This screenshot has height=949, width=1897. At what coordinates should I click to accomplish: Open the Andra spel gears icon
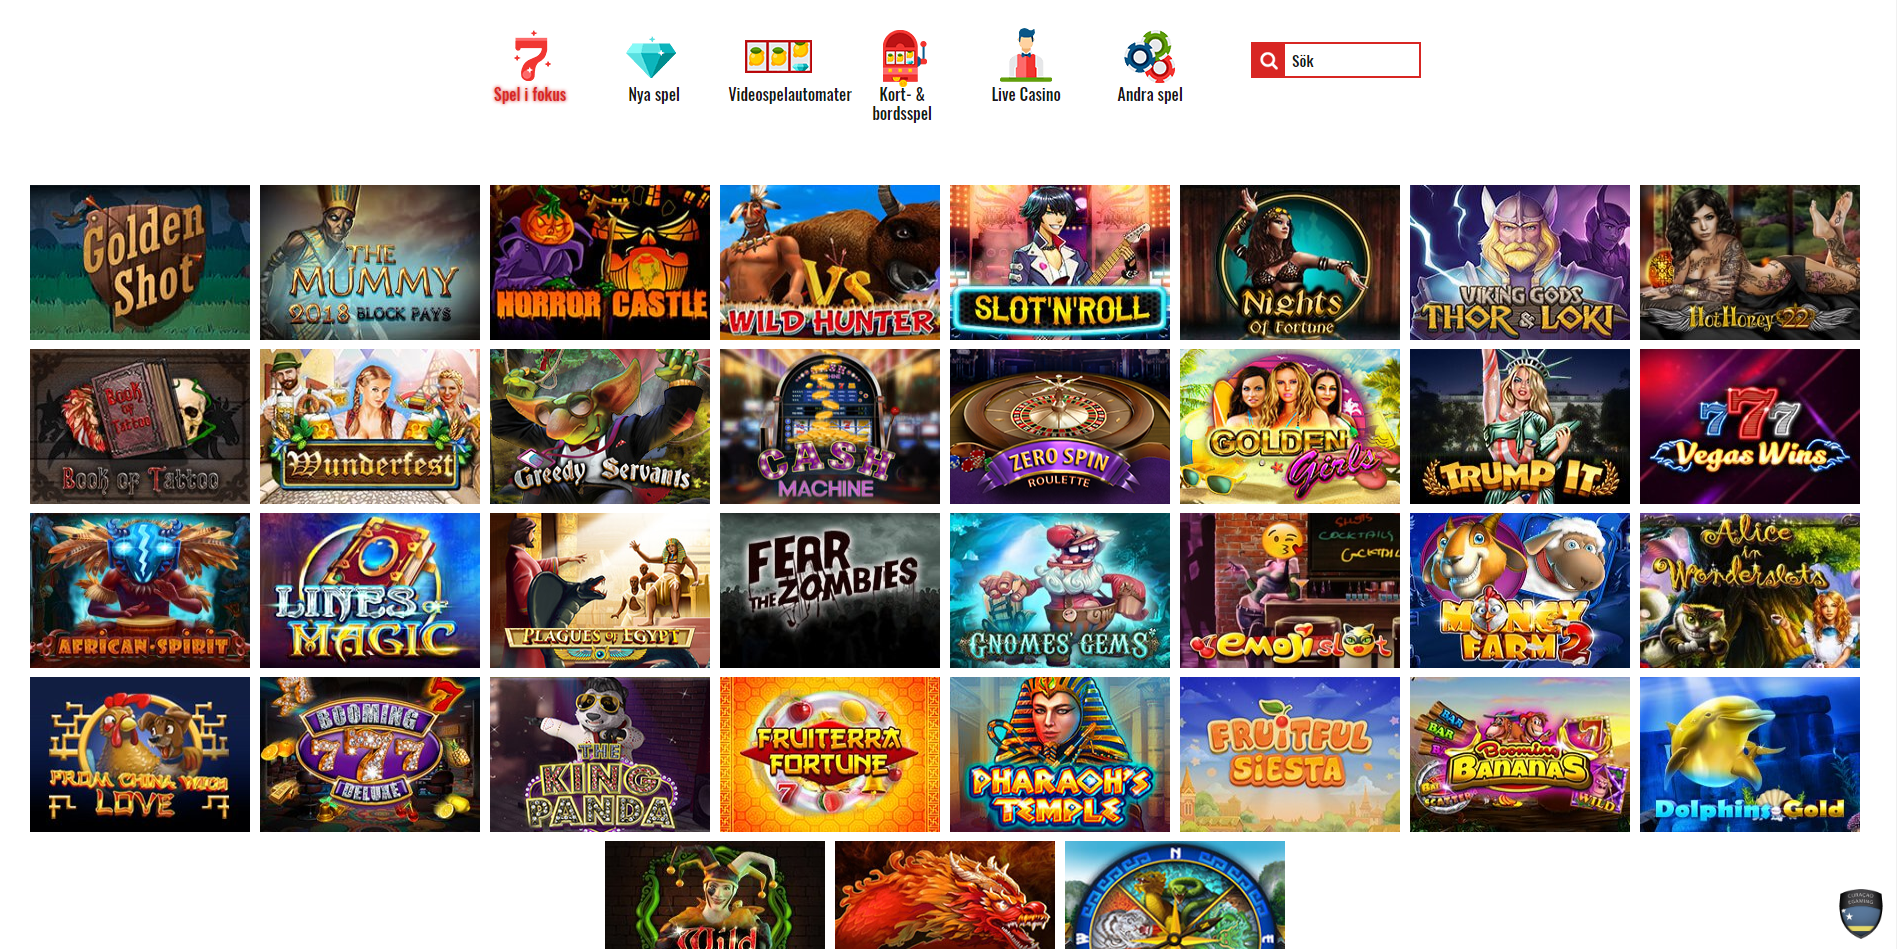(1149, 56)
